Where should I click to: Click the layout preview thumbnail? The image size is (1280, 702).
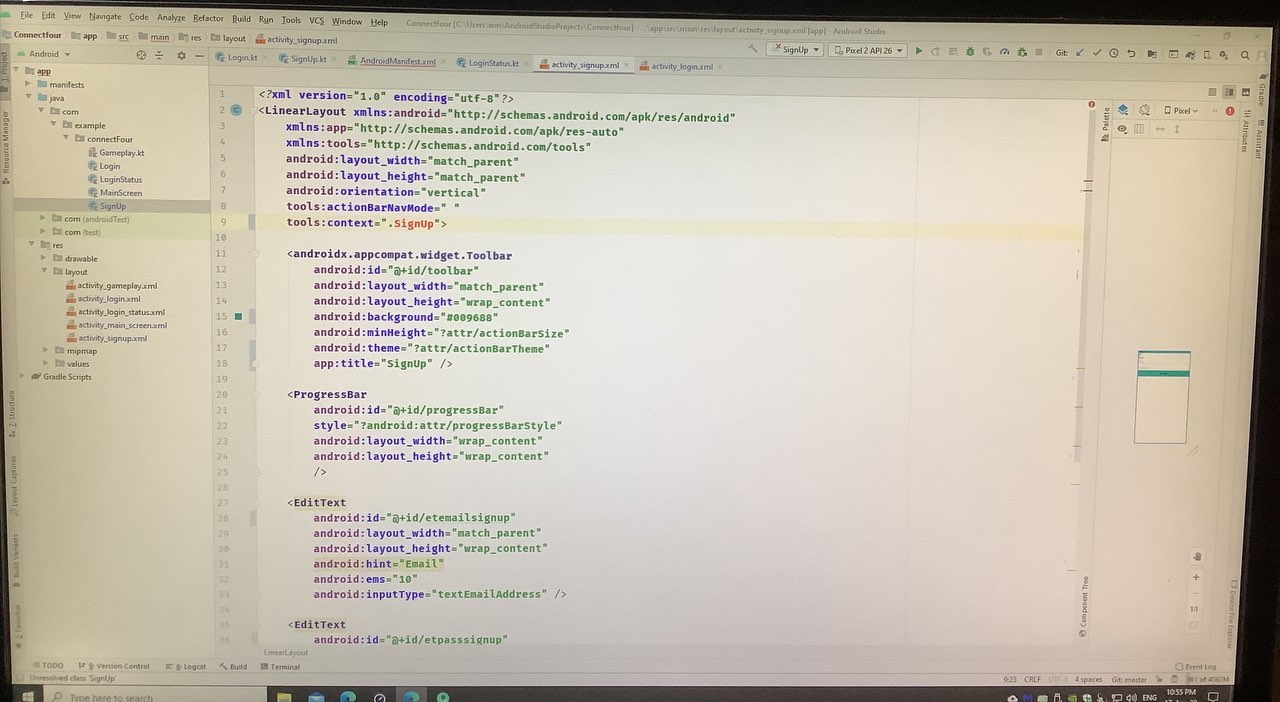pos(1162,397)
